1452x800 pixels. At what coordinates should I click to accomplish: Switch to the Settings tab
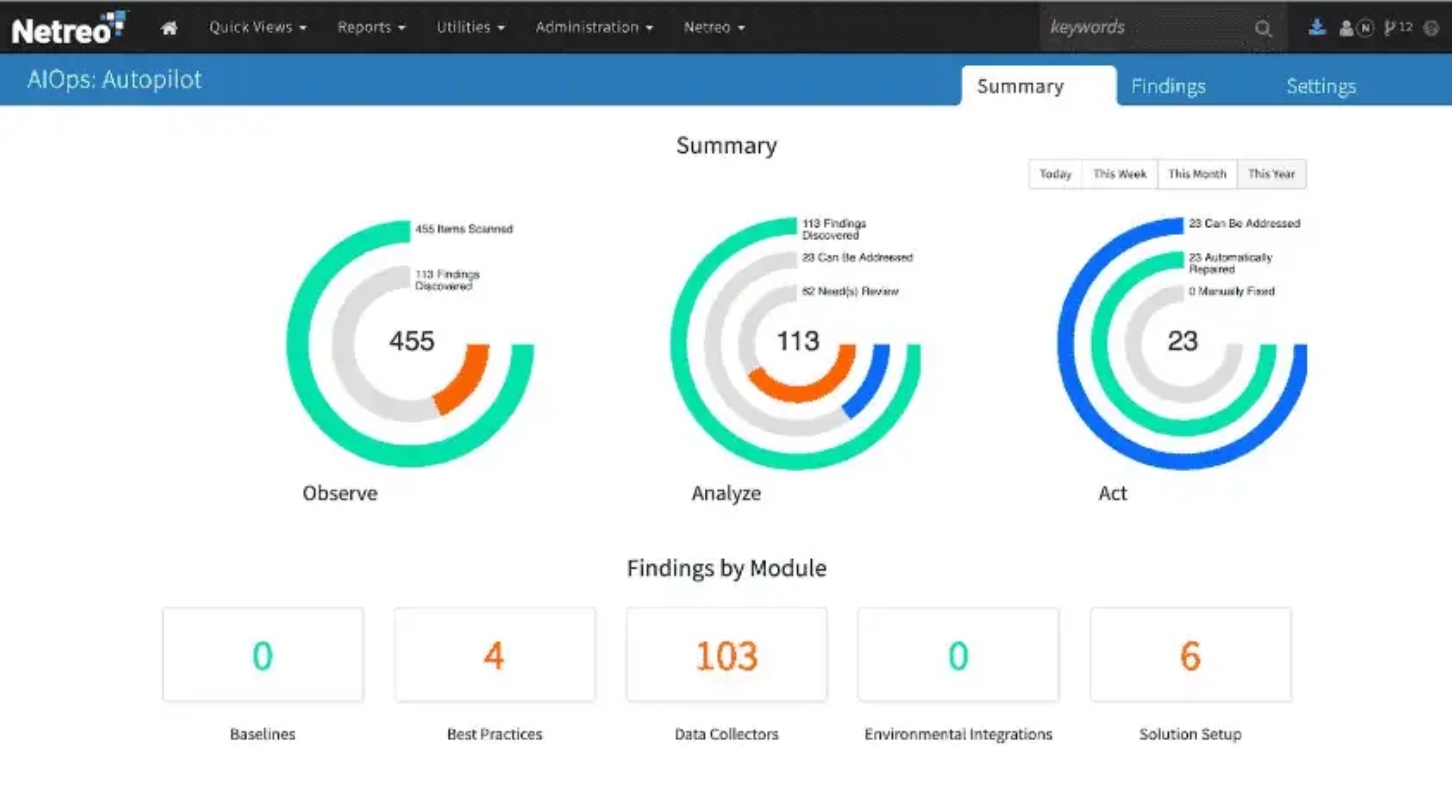[x=1321, y=87]
